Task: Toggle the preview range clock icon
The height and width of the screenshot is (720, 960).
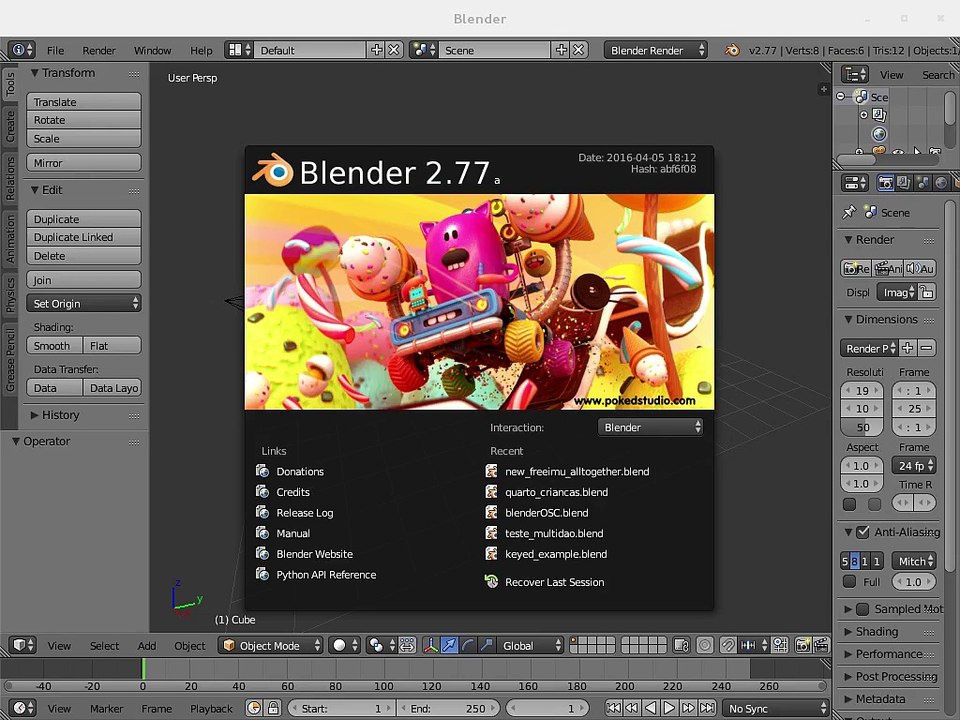Action: pyautogui.click(x=254, y=708)
